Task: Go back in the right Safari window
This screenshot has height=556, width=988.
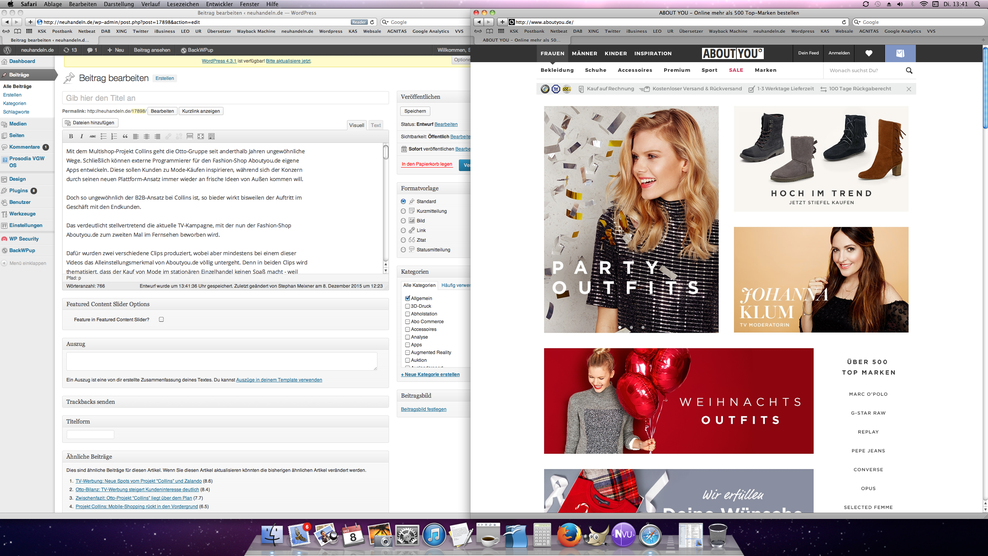Action: tap(478, 22)
